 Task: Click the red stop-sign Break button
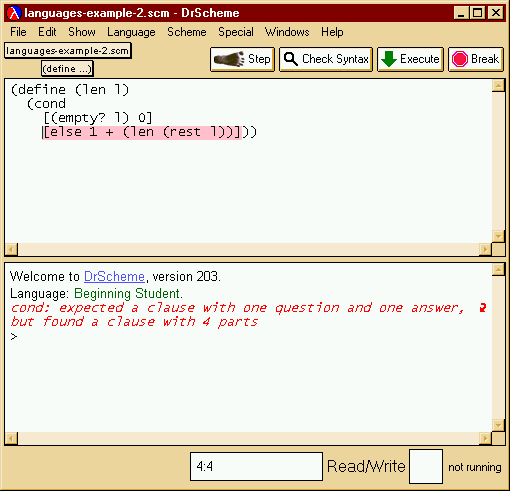click(x=476, y=59)
